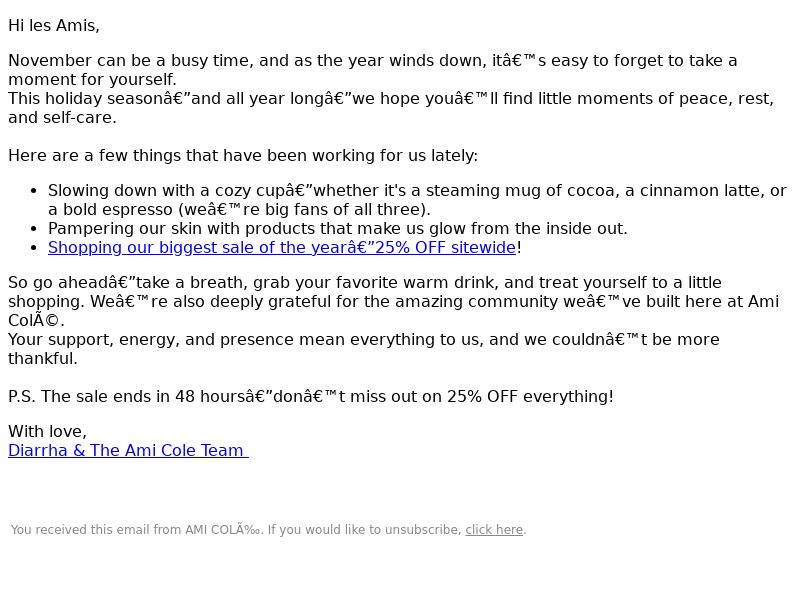800x600 pixels.
Task: Click the 'November can be a busy time' sentence
Action: click(x=372, y=61)
